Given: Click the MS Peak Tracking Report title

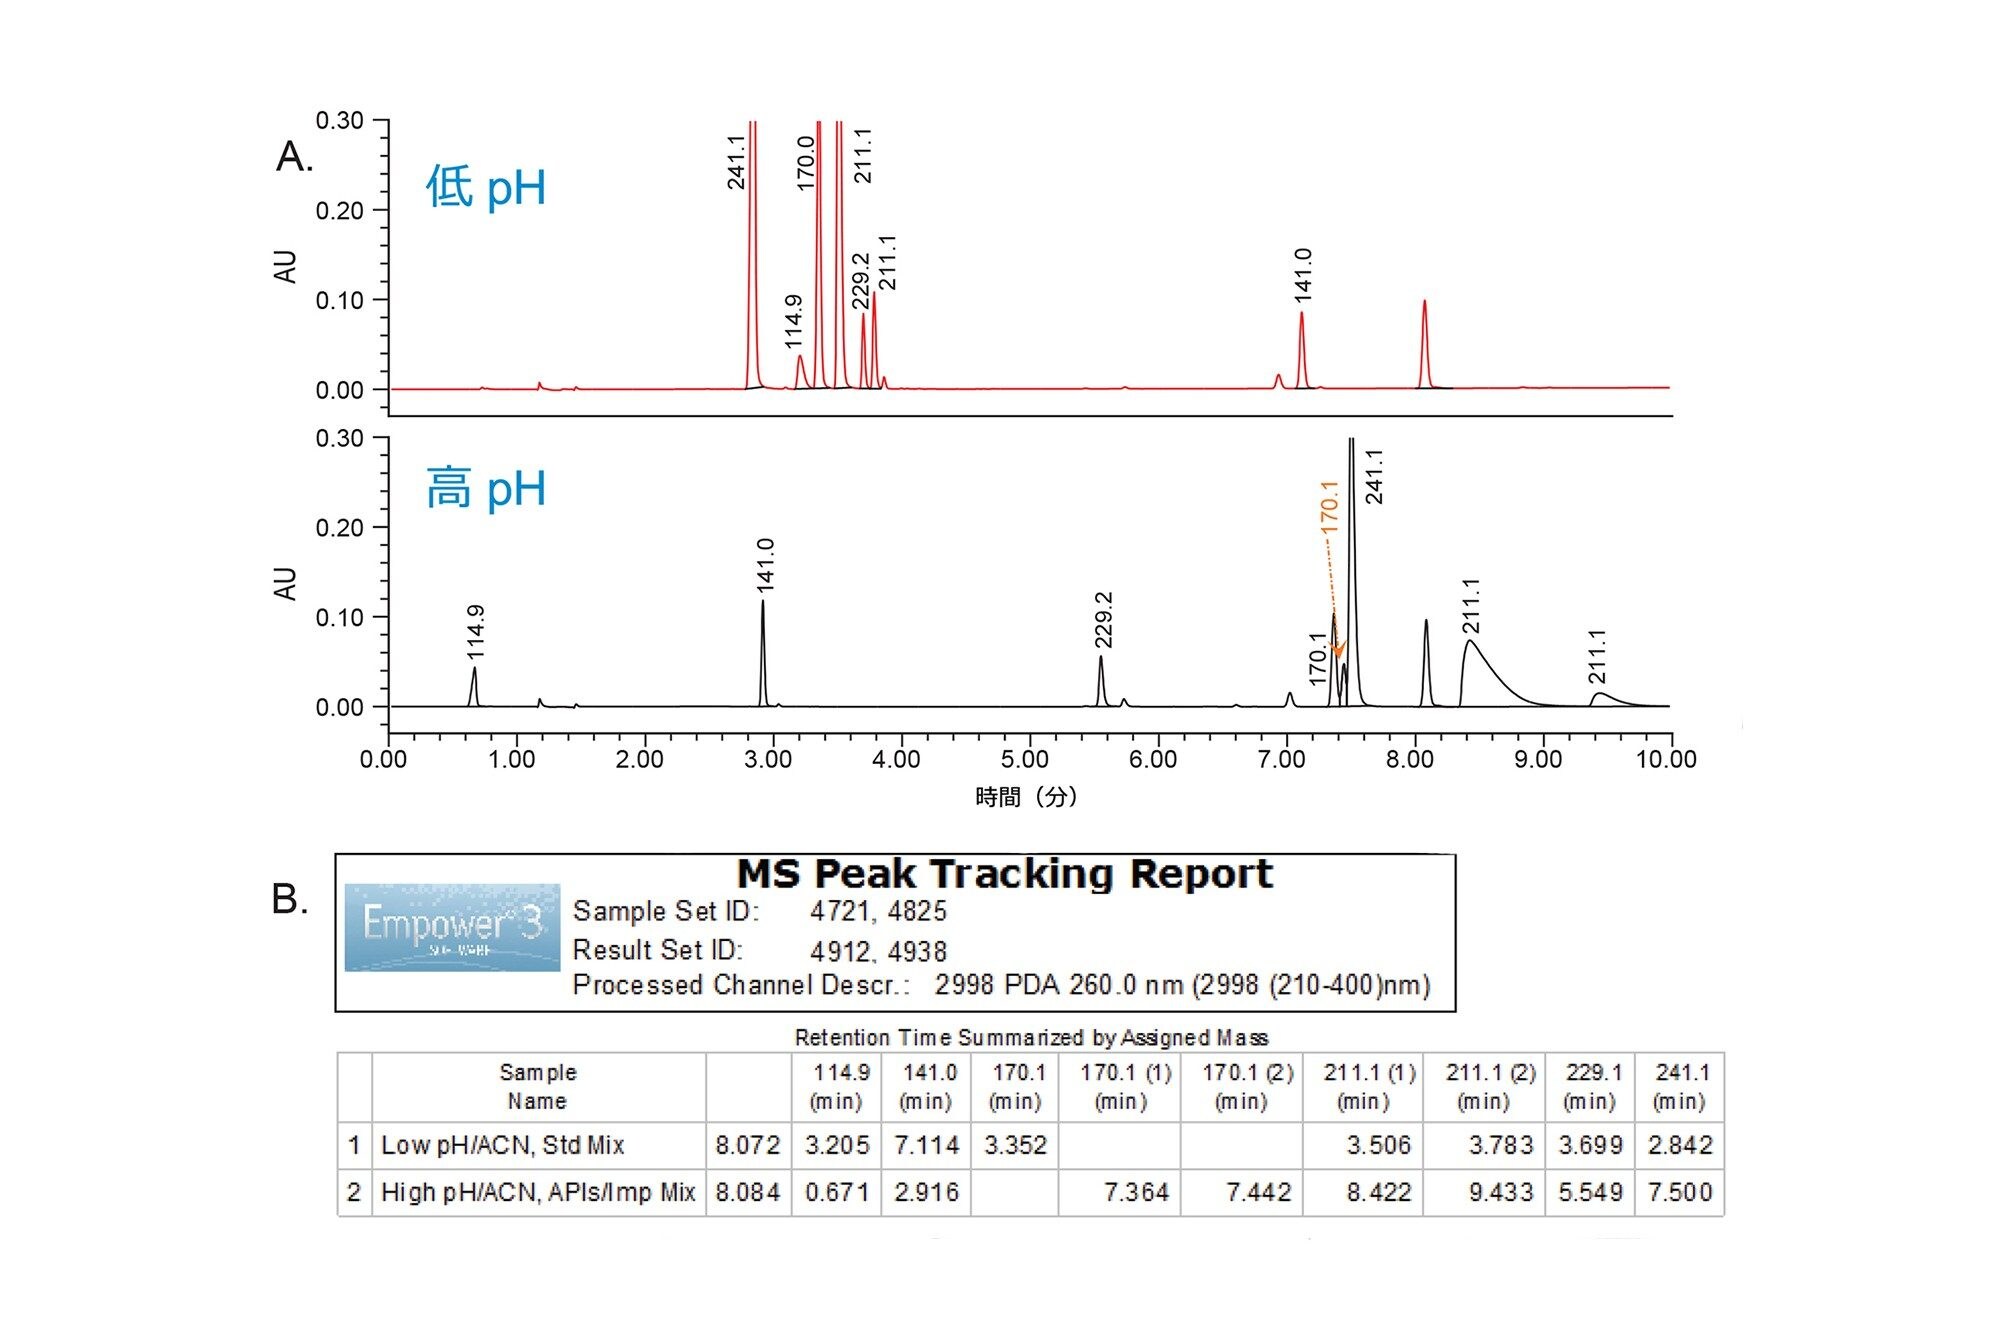Looking at the screenshot, I should click(x=1005, y=874).
